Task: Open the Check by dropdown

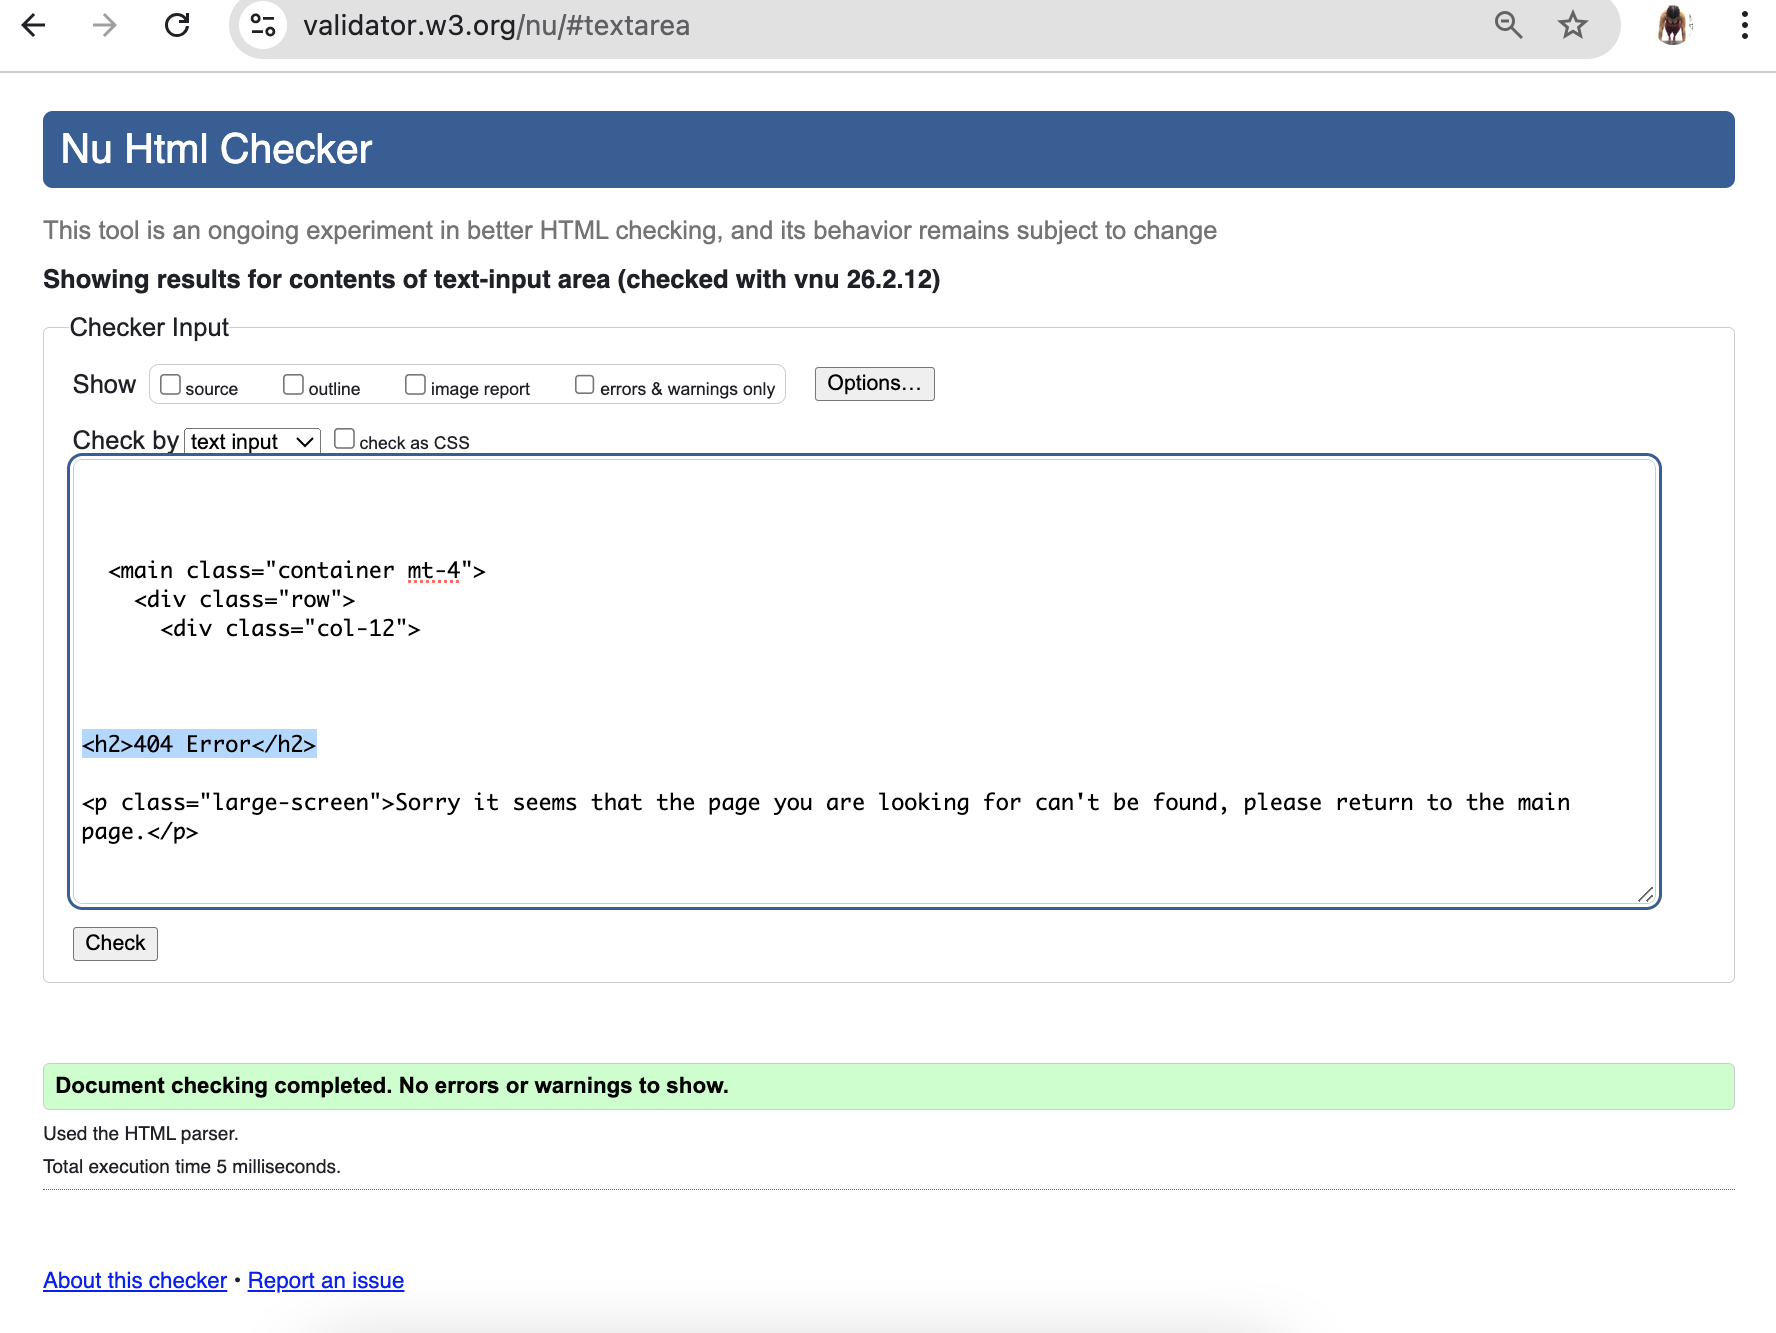Action: 251,440
